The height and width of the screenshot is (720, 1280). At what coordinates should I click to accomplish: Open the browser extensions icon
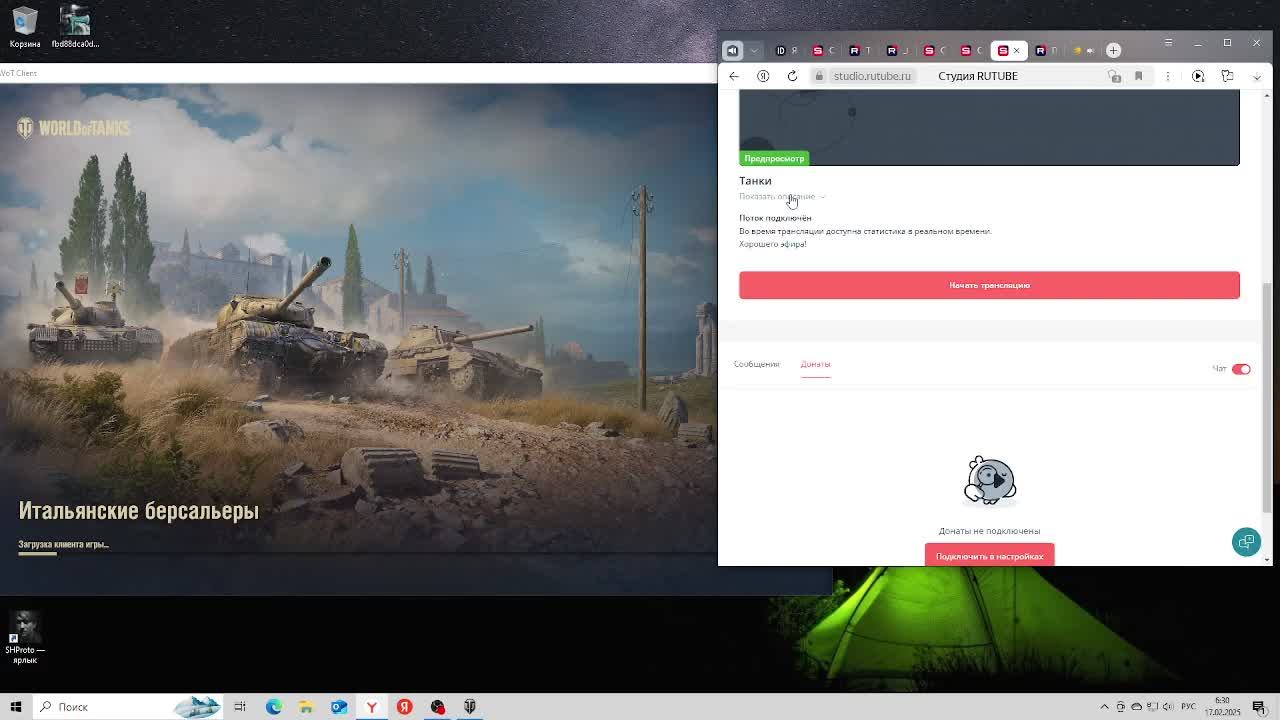coord(1228,76)
